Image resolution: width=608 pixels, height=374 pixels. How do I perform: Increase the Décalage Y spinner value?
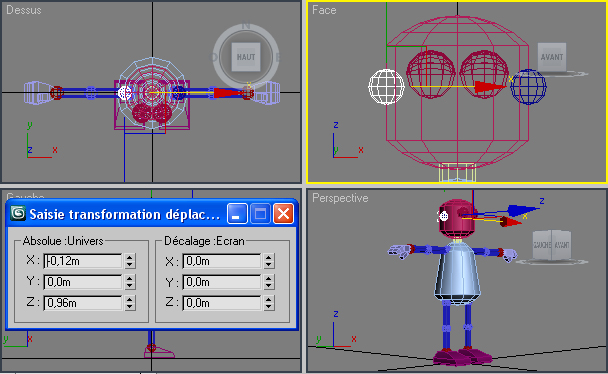(x=269, y=278)
